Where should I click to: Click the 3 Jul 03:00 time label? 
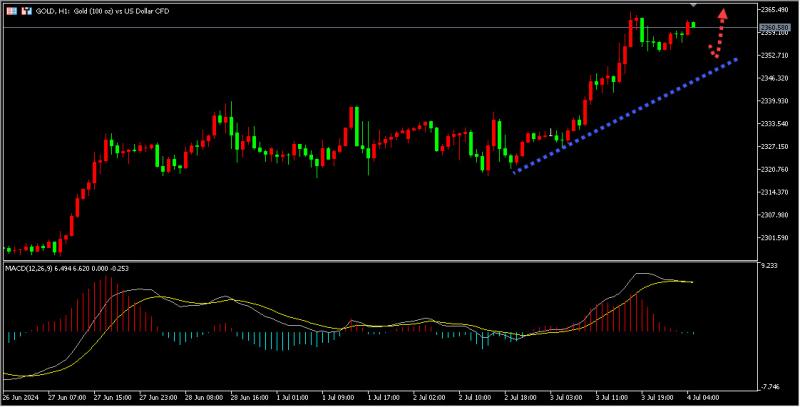point(567,397)
